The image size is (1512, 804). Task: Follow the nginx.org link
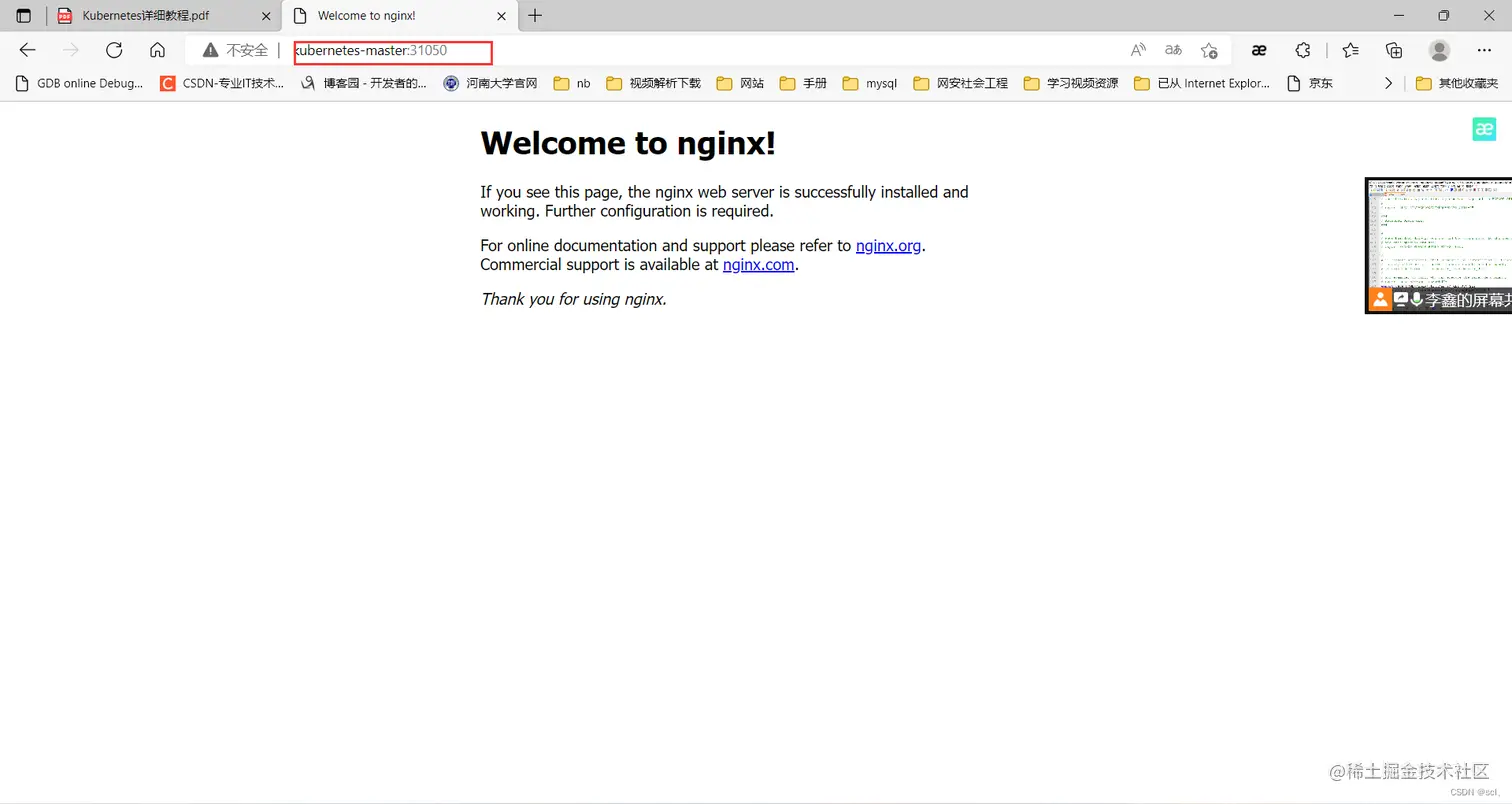888,246
